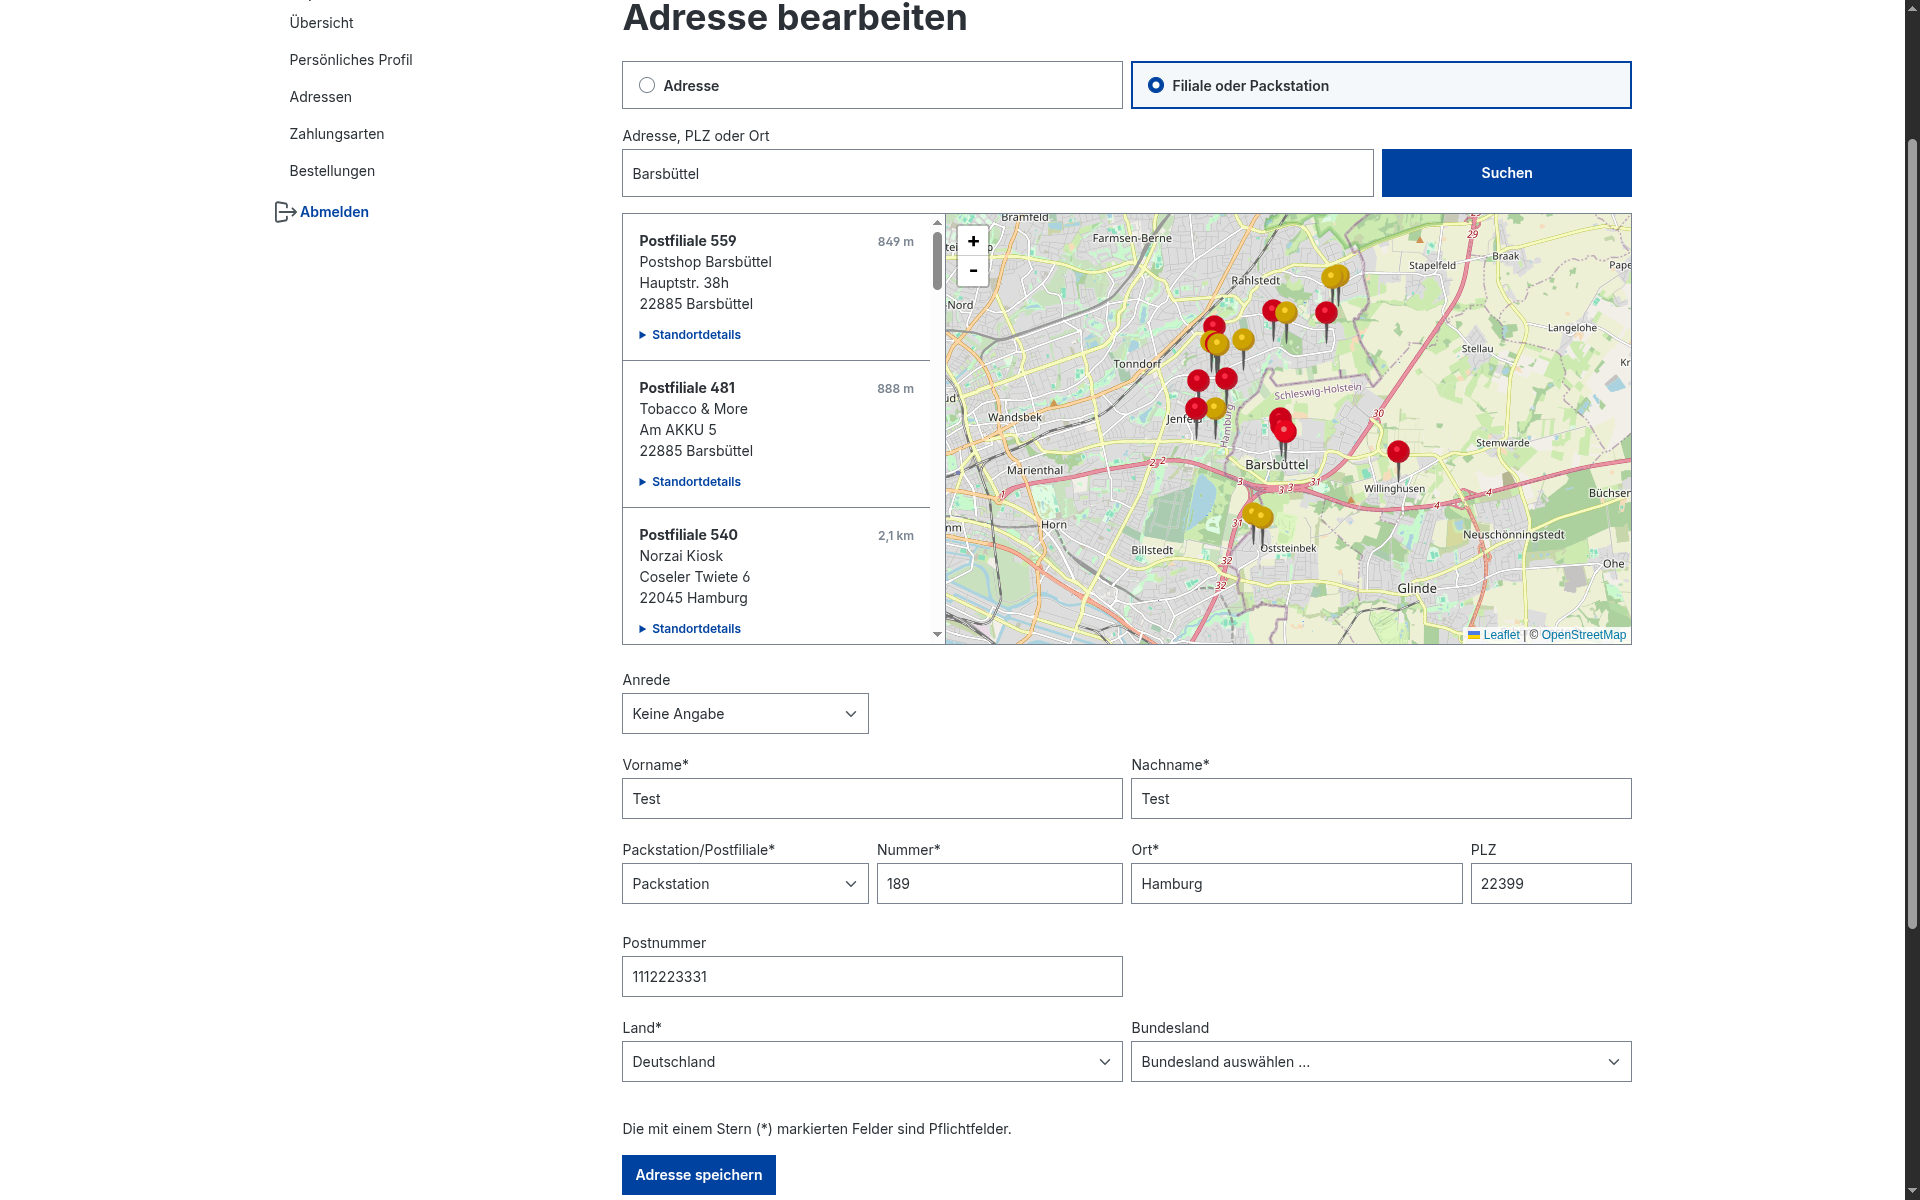The height and width of the screenshot is (1200, 1920).
Task: Click the Abmelden link
Action: pos(334,212)
